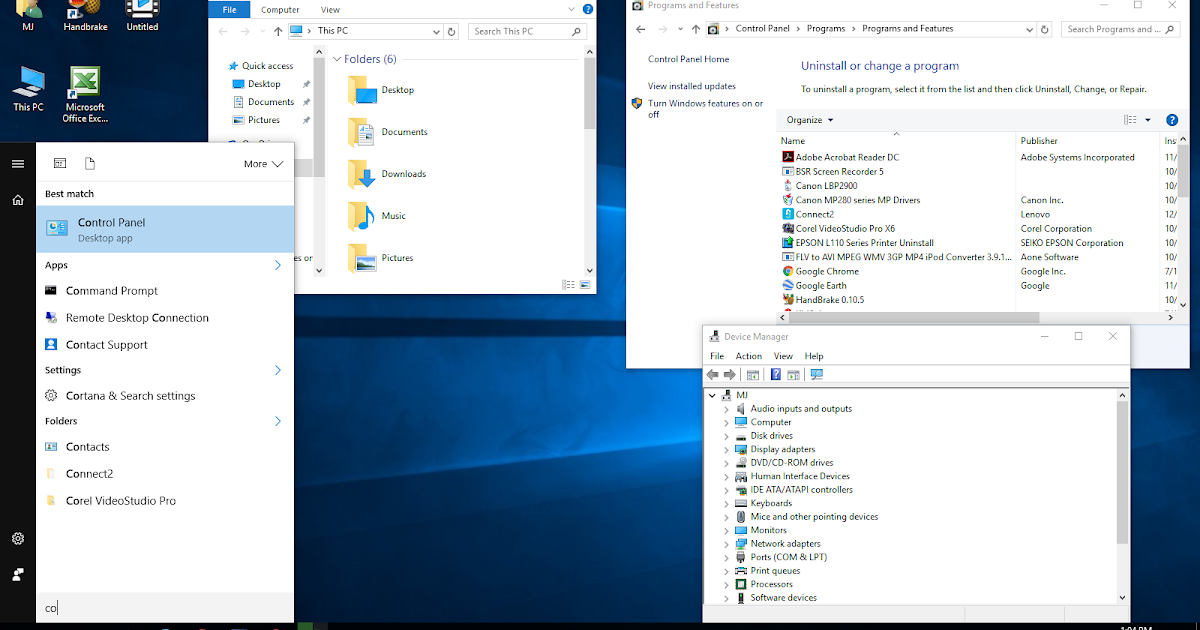Click File Explorer vertical scrollbar

(x=589, y=95)
